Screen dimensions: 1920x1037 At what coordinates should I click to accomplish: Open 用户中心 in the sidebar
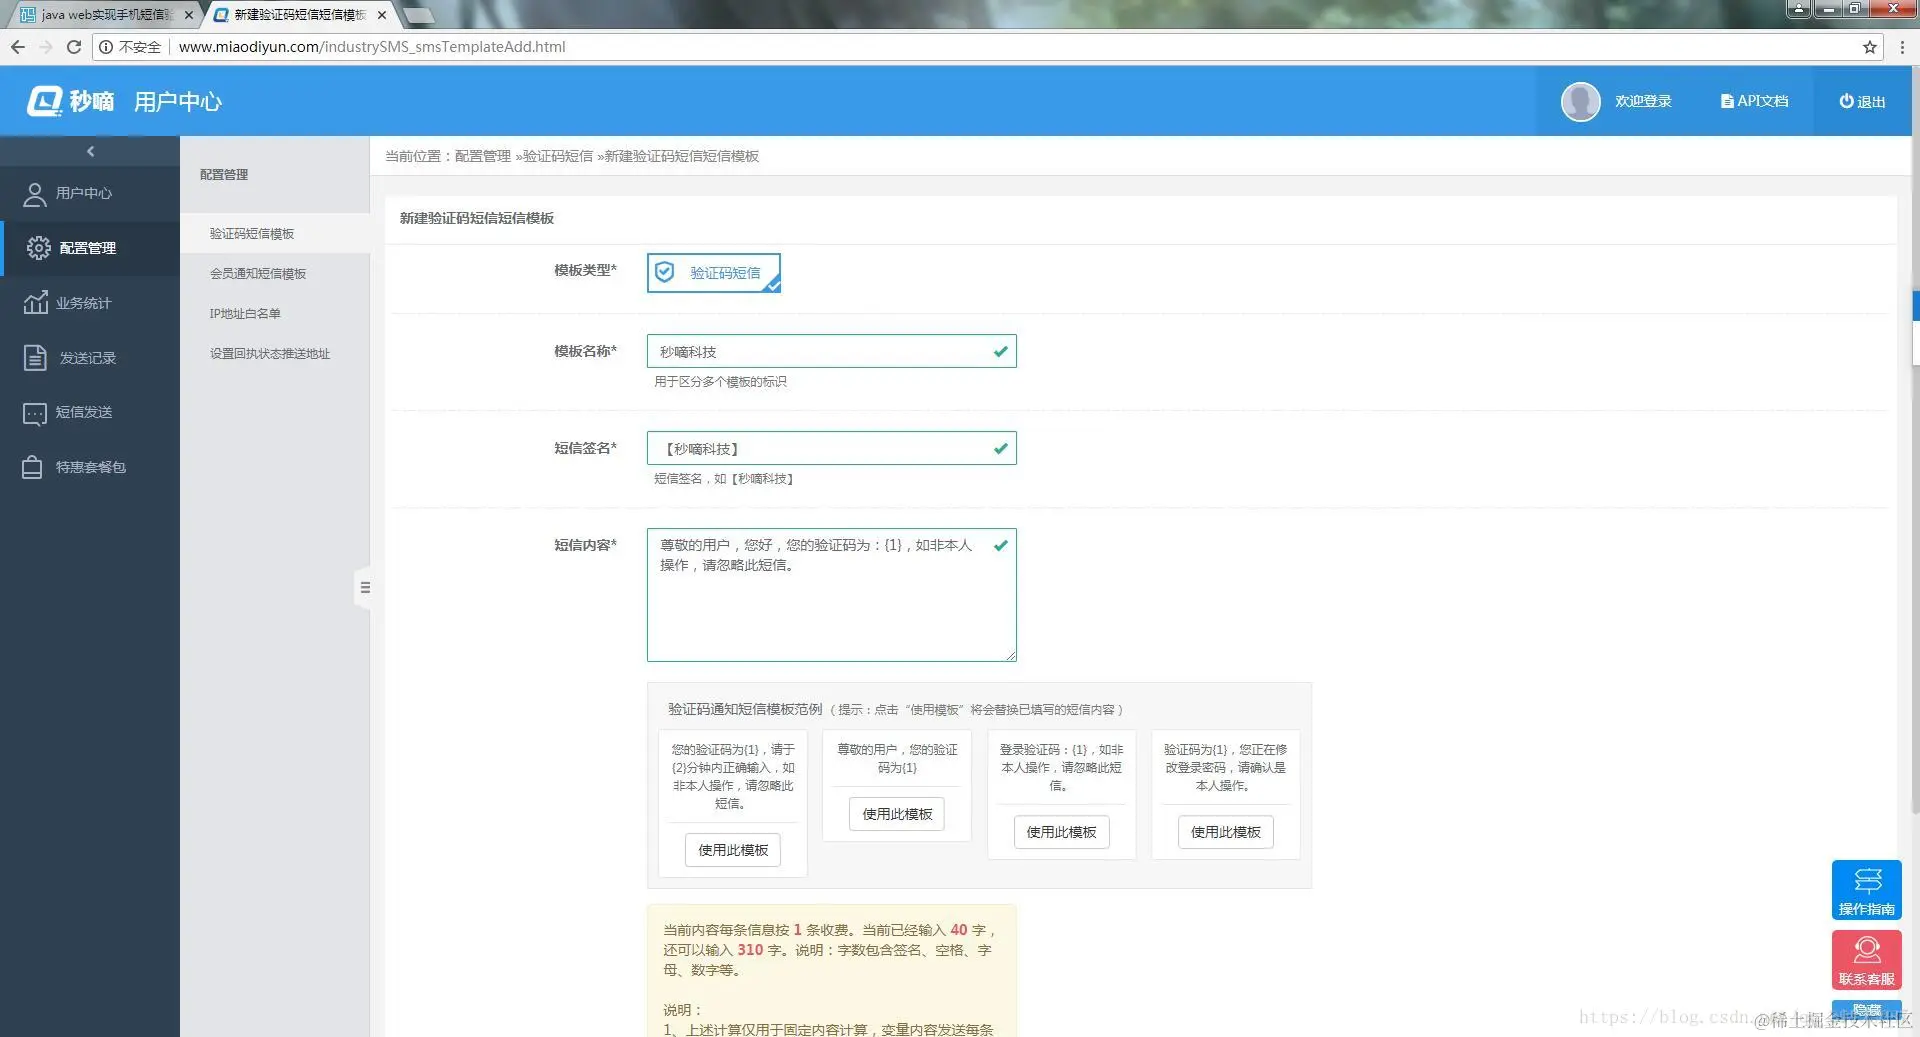[x=90, y=193]
